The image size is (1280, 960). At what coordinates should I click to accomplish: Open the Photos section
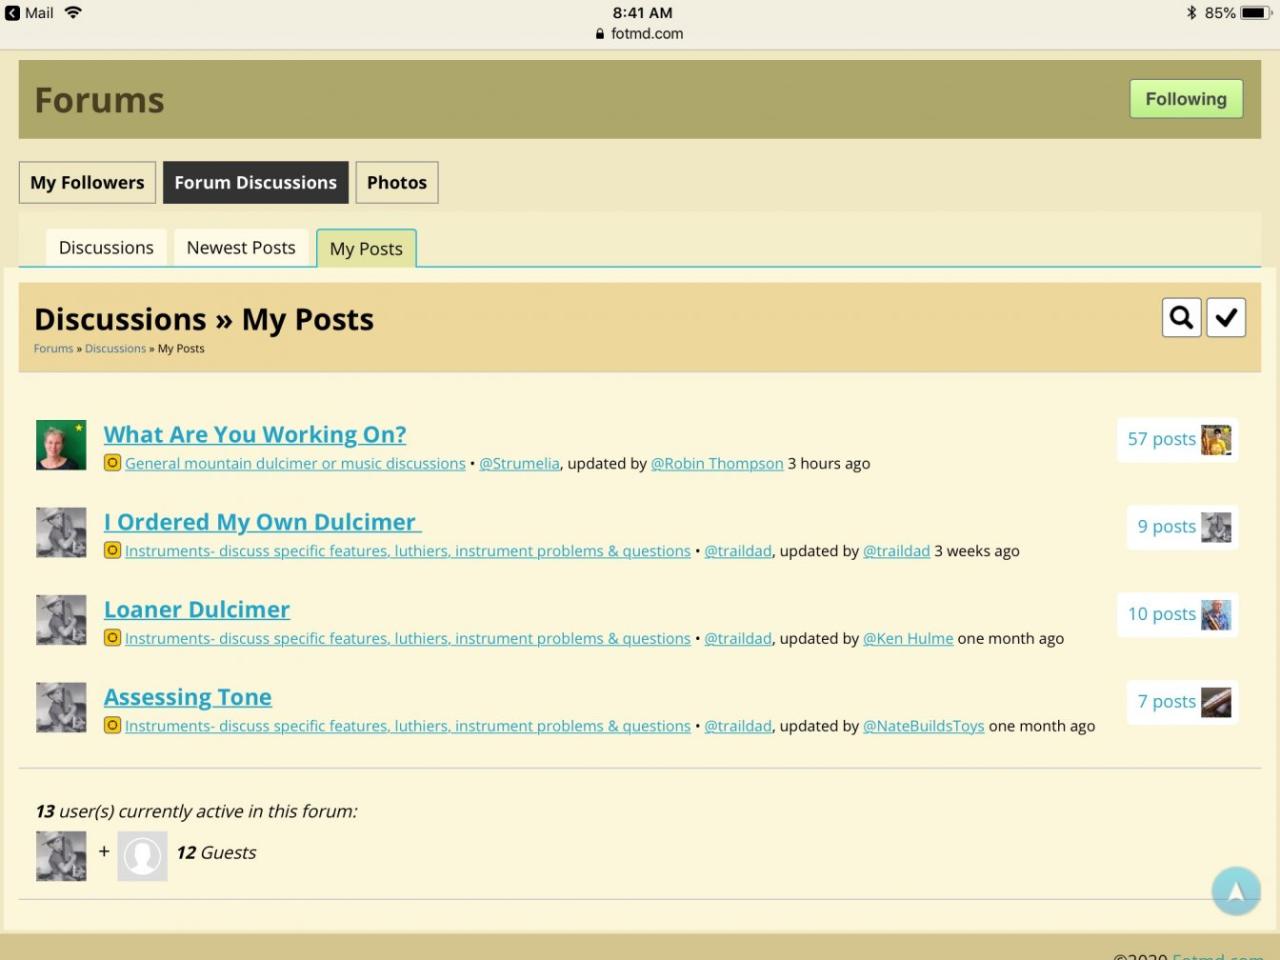[396, 183]
